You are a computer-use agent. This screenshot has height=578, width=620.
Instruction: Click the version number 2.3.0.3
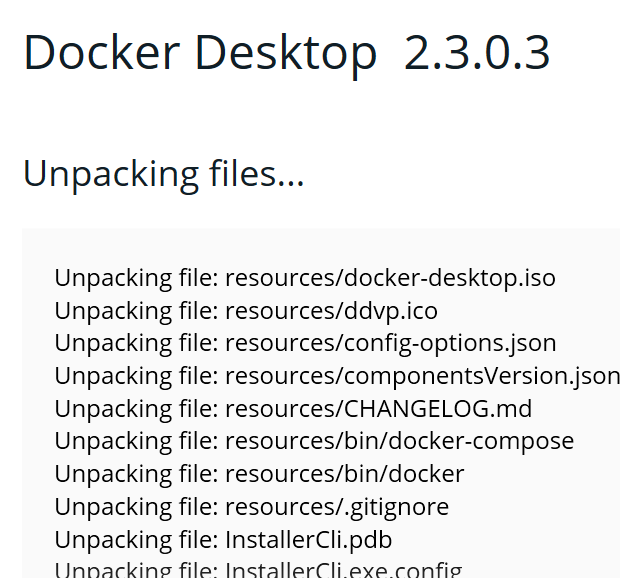[x=477, y=53]
